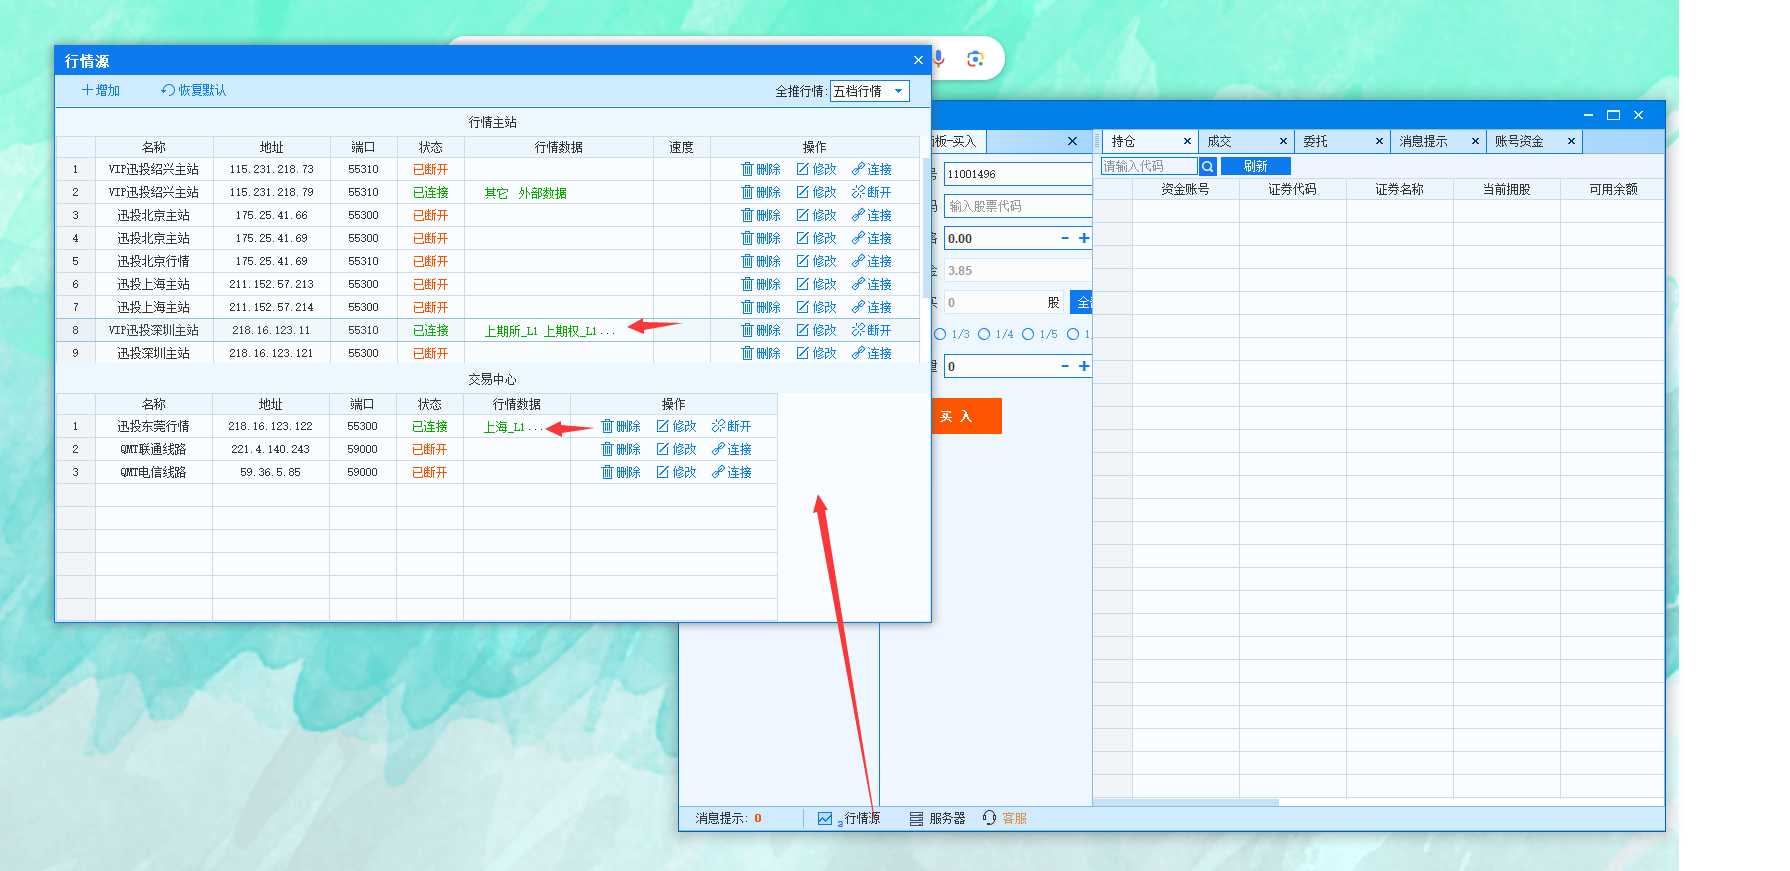Click the Google Lens image search icon
This screenshot has width=1790, height=871.
(975, 59)
